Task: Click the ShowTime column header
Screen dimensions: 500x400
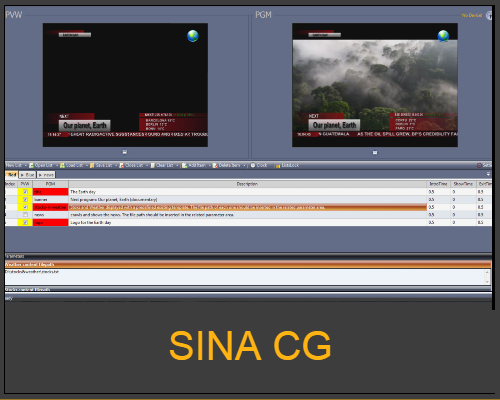Action: click(463, 184)
